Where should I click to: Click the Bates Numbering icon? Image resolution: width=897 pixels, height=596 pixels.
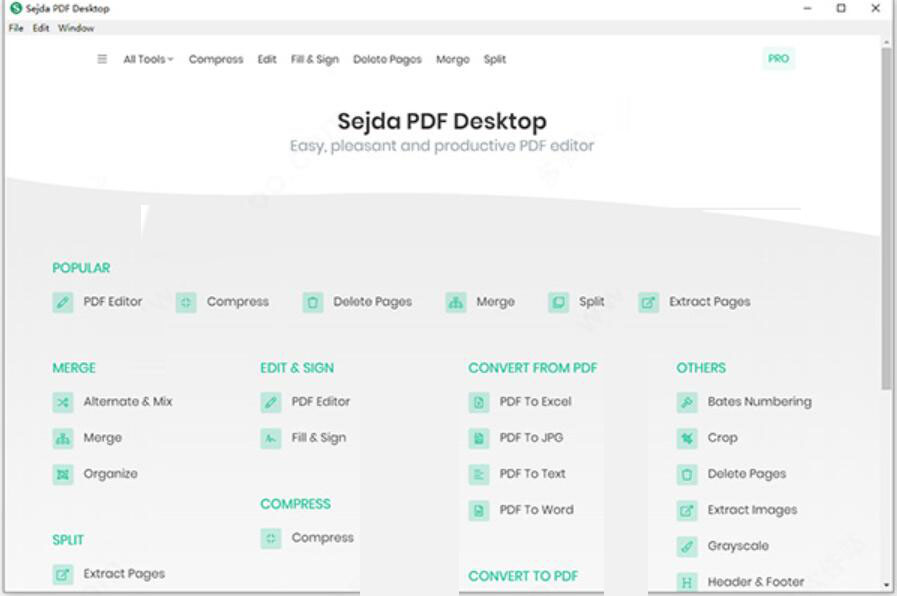click(687, 402)
